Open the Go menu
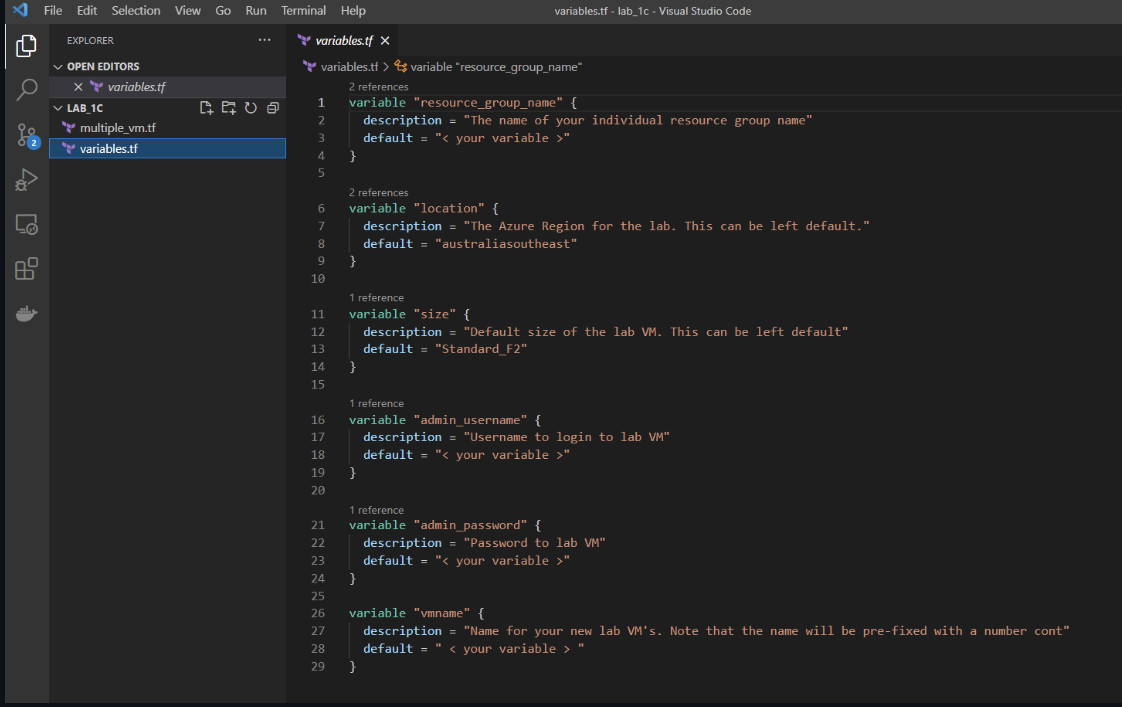 [x=223, y=11]
